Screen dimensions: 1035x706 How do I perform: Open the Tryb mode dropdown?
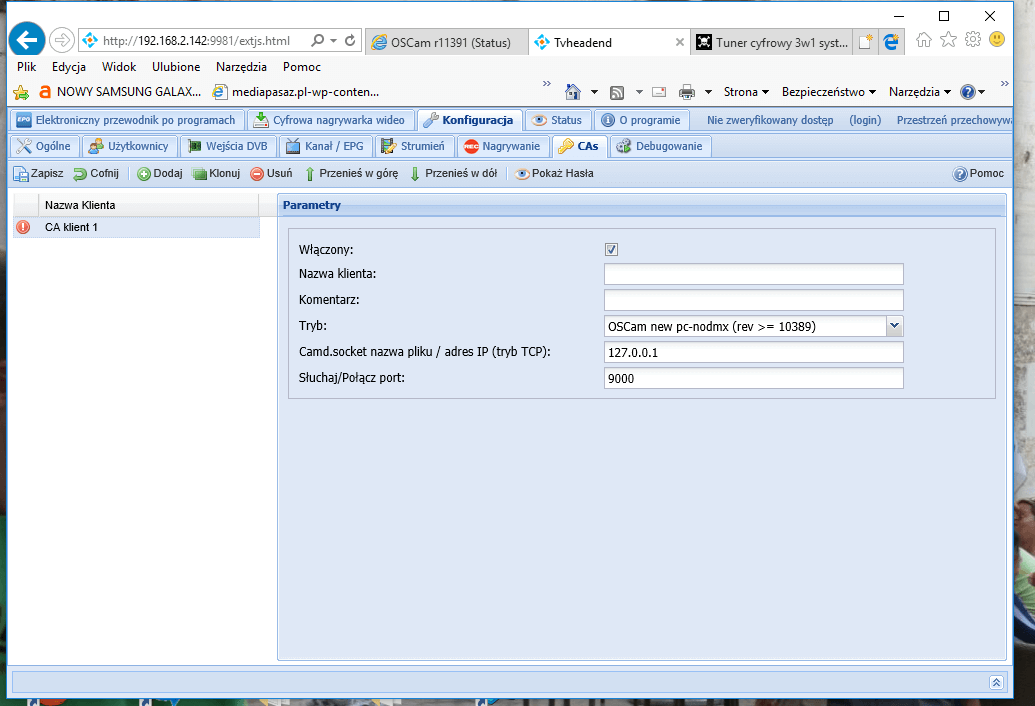pyautogui.click(x=894, y=326)
